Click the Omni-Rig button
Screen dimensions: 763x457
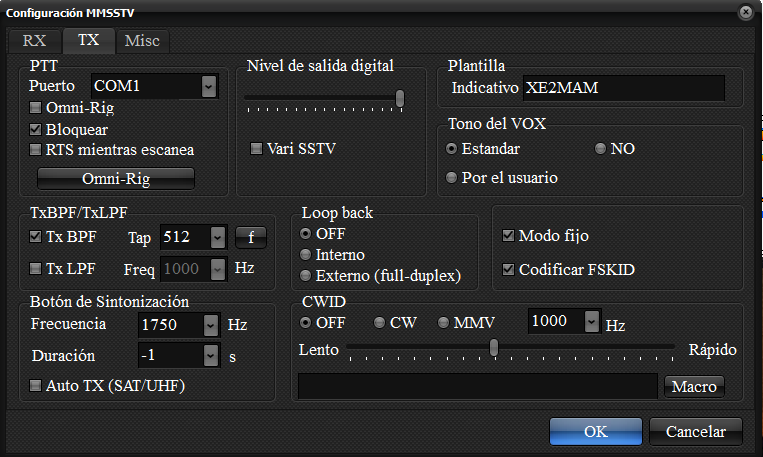(116, 179)
